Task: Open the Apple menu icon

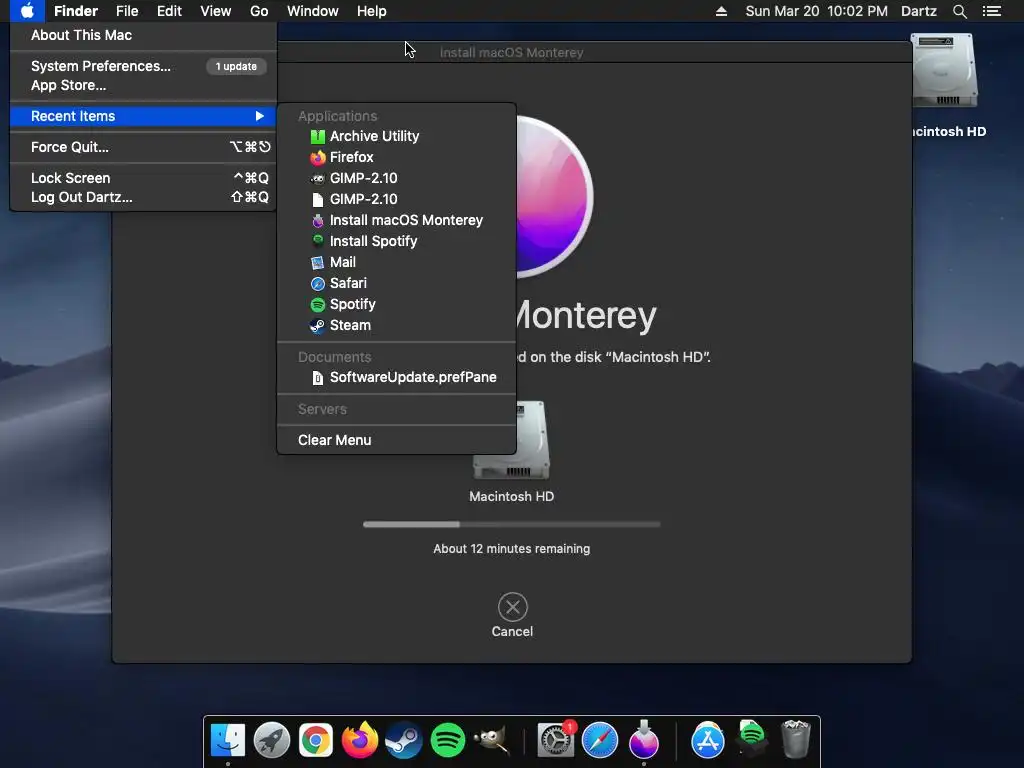Action: pos(27,11)
